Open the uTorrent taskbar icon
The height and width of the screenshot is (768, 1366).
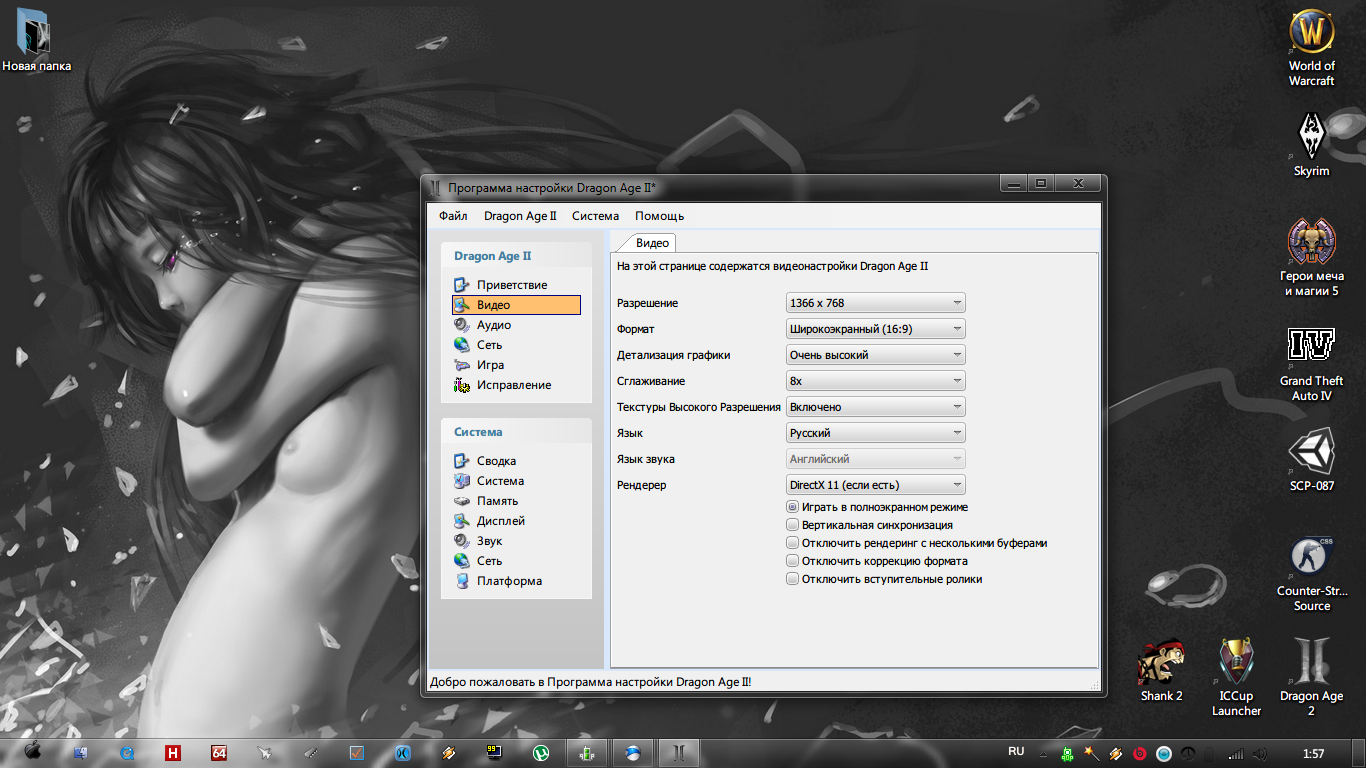coord(541,753)
